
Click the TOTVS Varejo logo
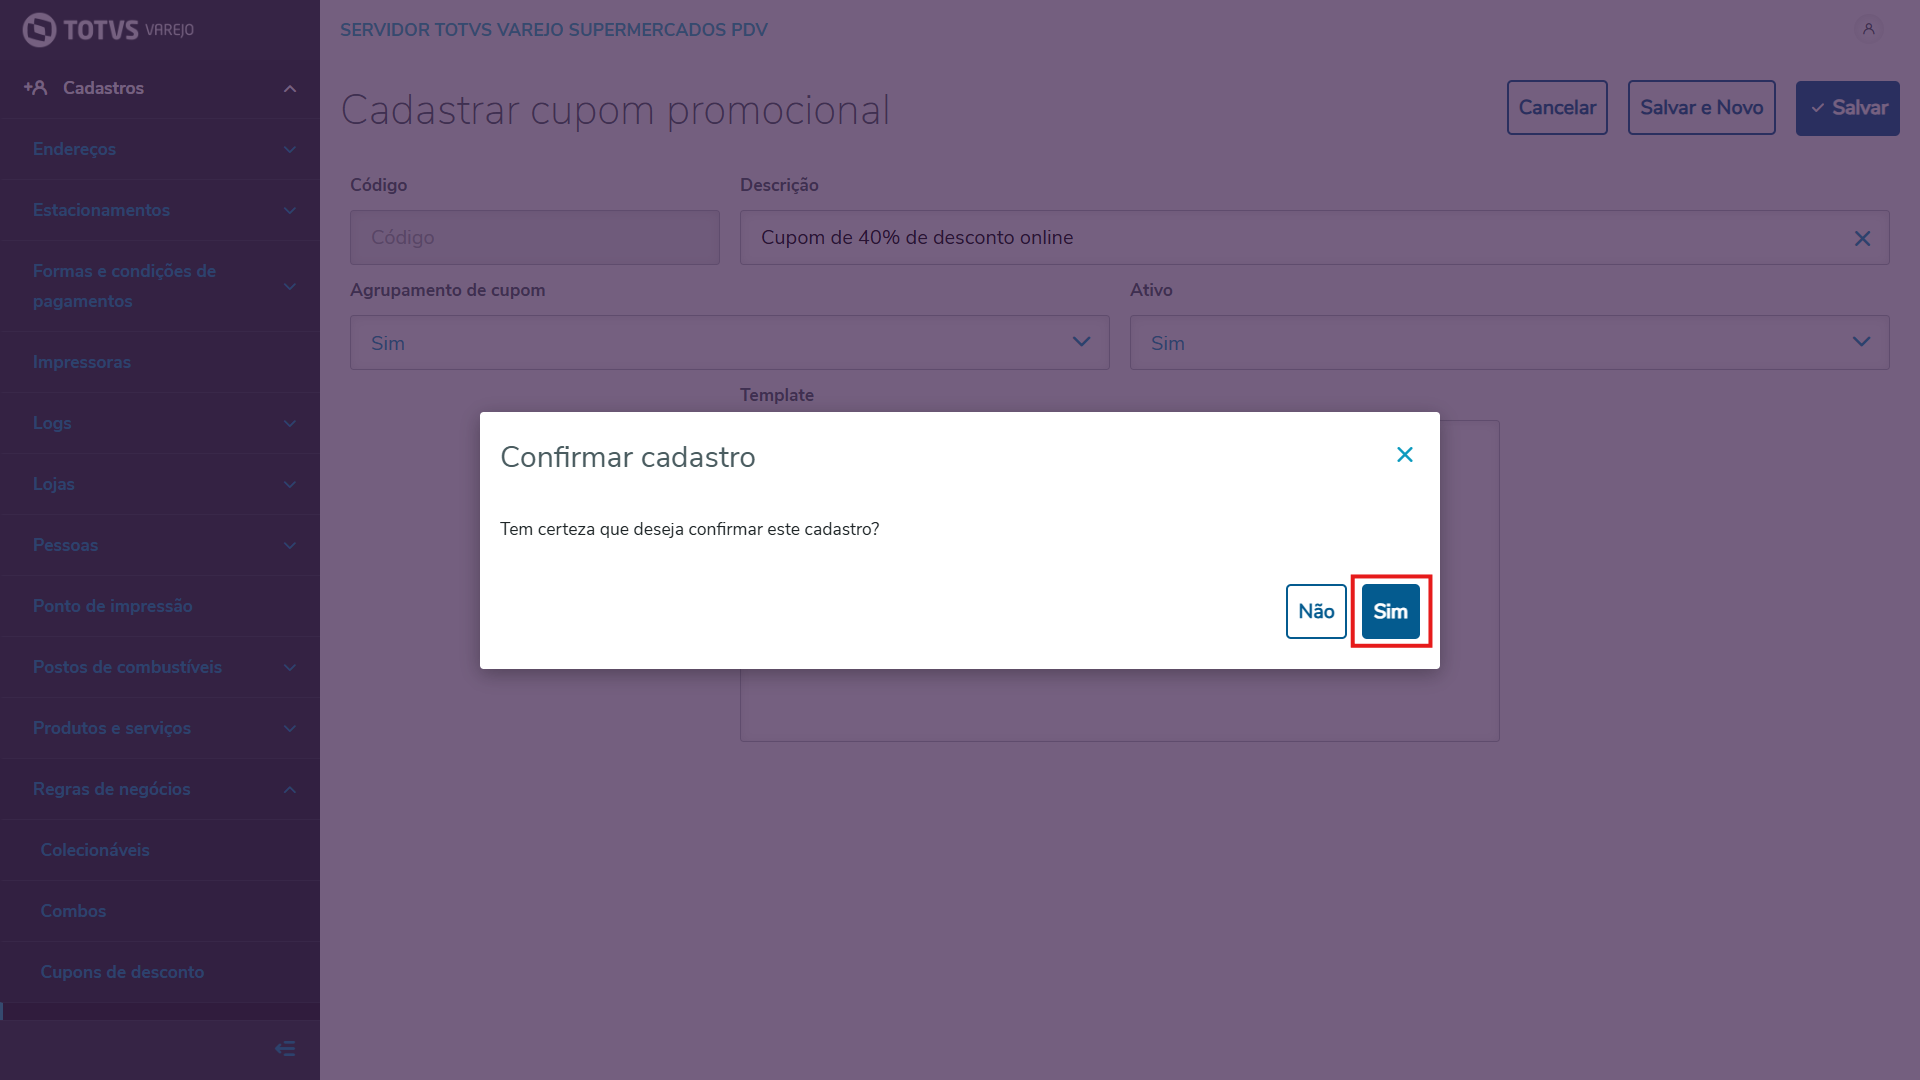pyautogui.click(x=108, y=30)
